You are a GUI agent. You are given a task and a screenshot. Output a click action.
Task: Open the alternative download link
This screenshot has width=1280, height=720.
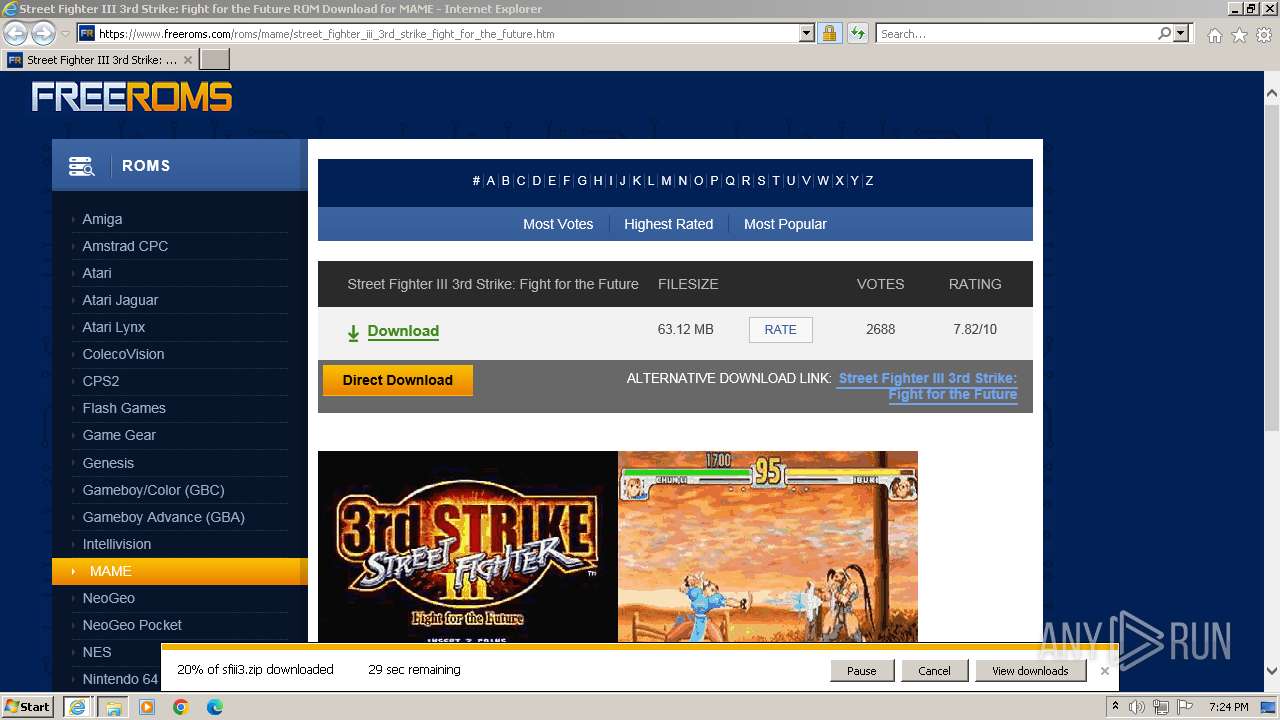tap(928, 386)
